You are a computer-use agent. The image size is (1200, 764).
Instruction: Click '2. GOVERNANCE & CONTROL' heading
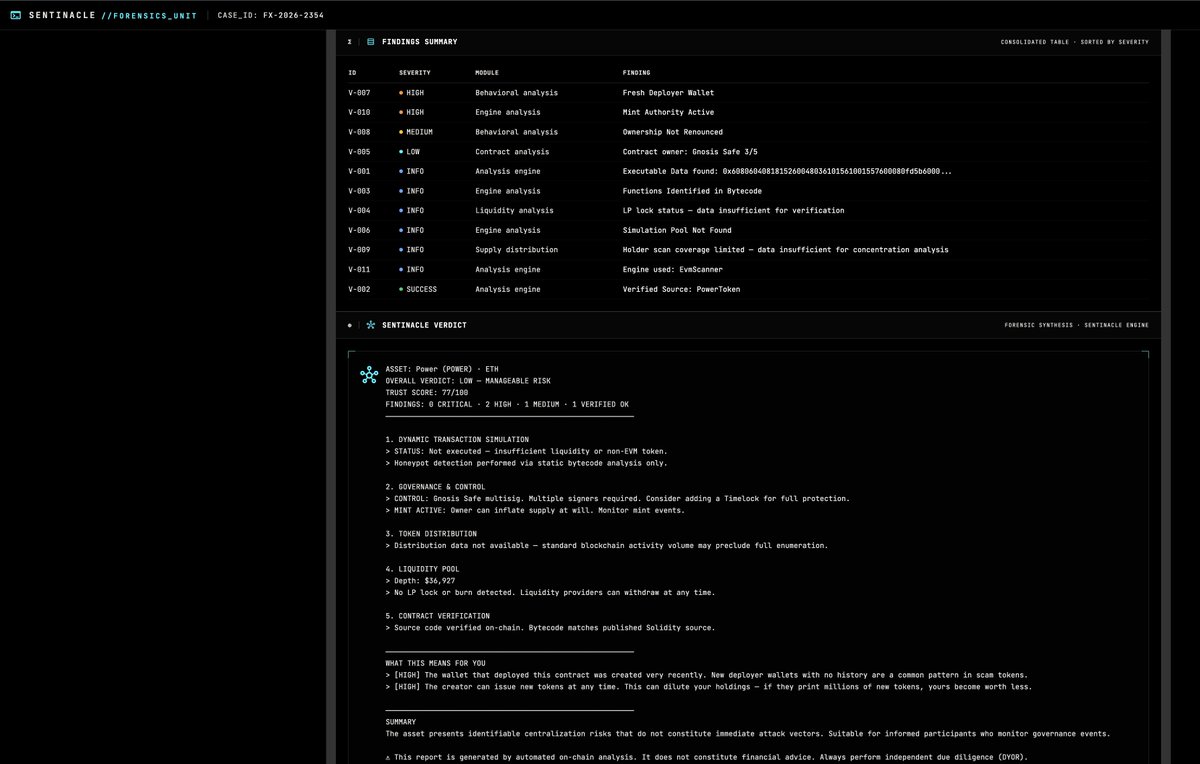[x=435, y=487]
